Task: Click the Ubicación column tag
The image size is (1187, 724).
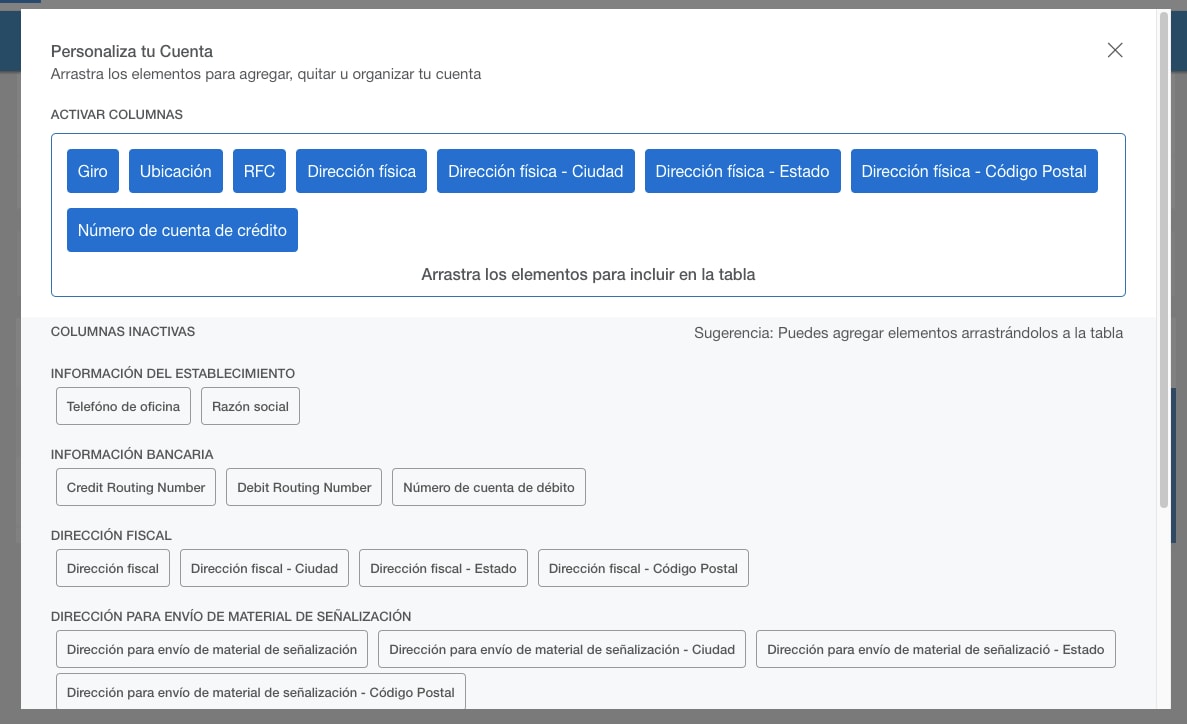Action: pos(175,171)
